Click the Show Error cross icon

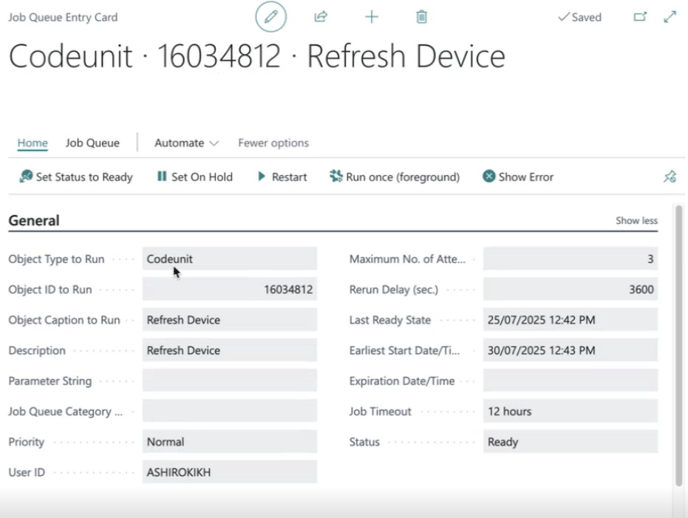[489, 176]
